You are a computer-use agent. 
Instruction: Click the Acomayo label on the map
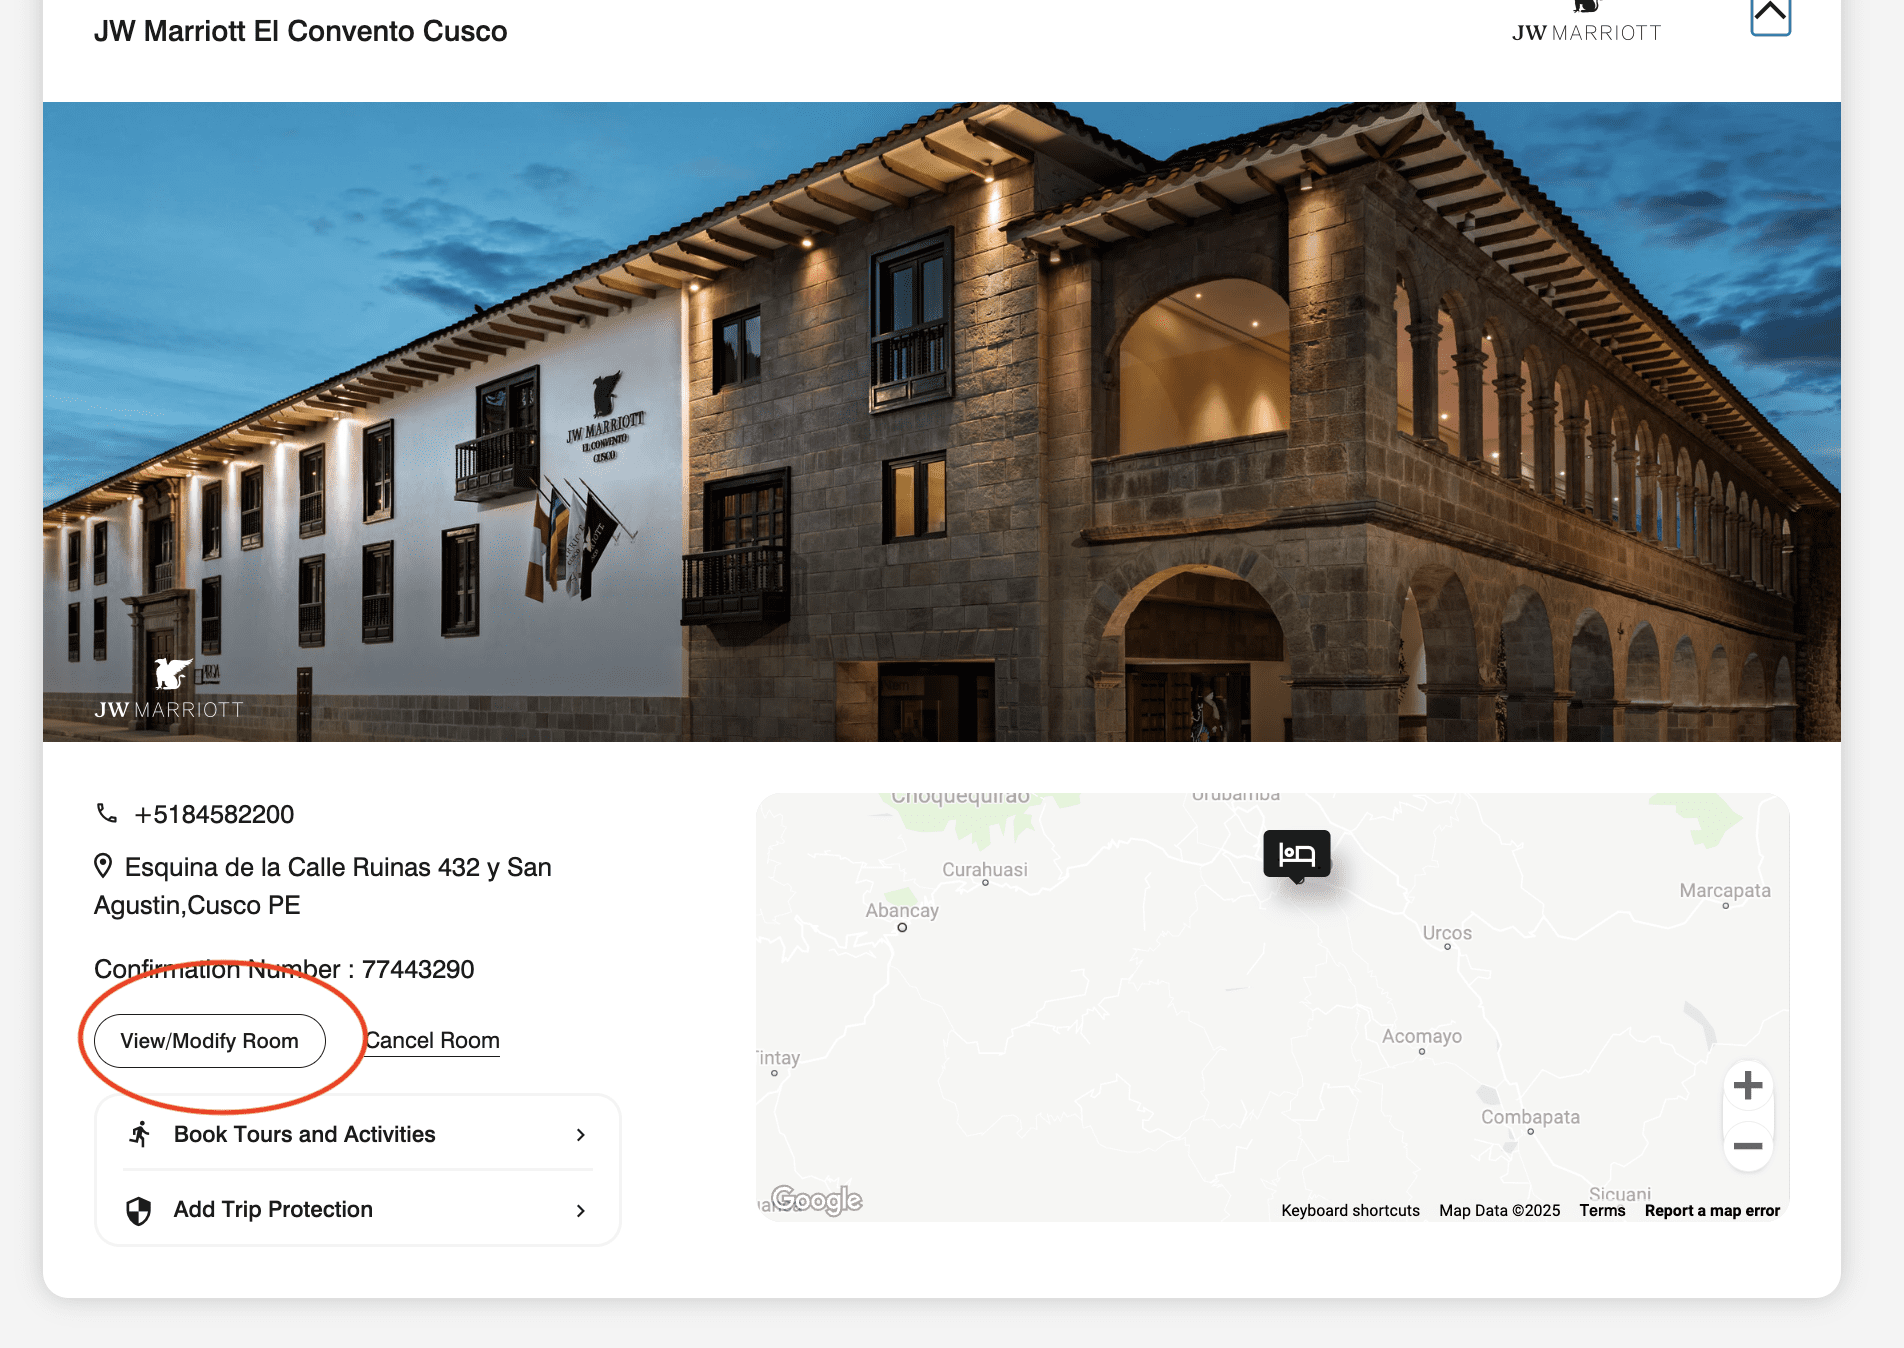1422,1036
